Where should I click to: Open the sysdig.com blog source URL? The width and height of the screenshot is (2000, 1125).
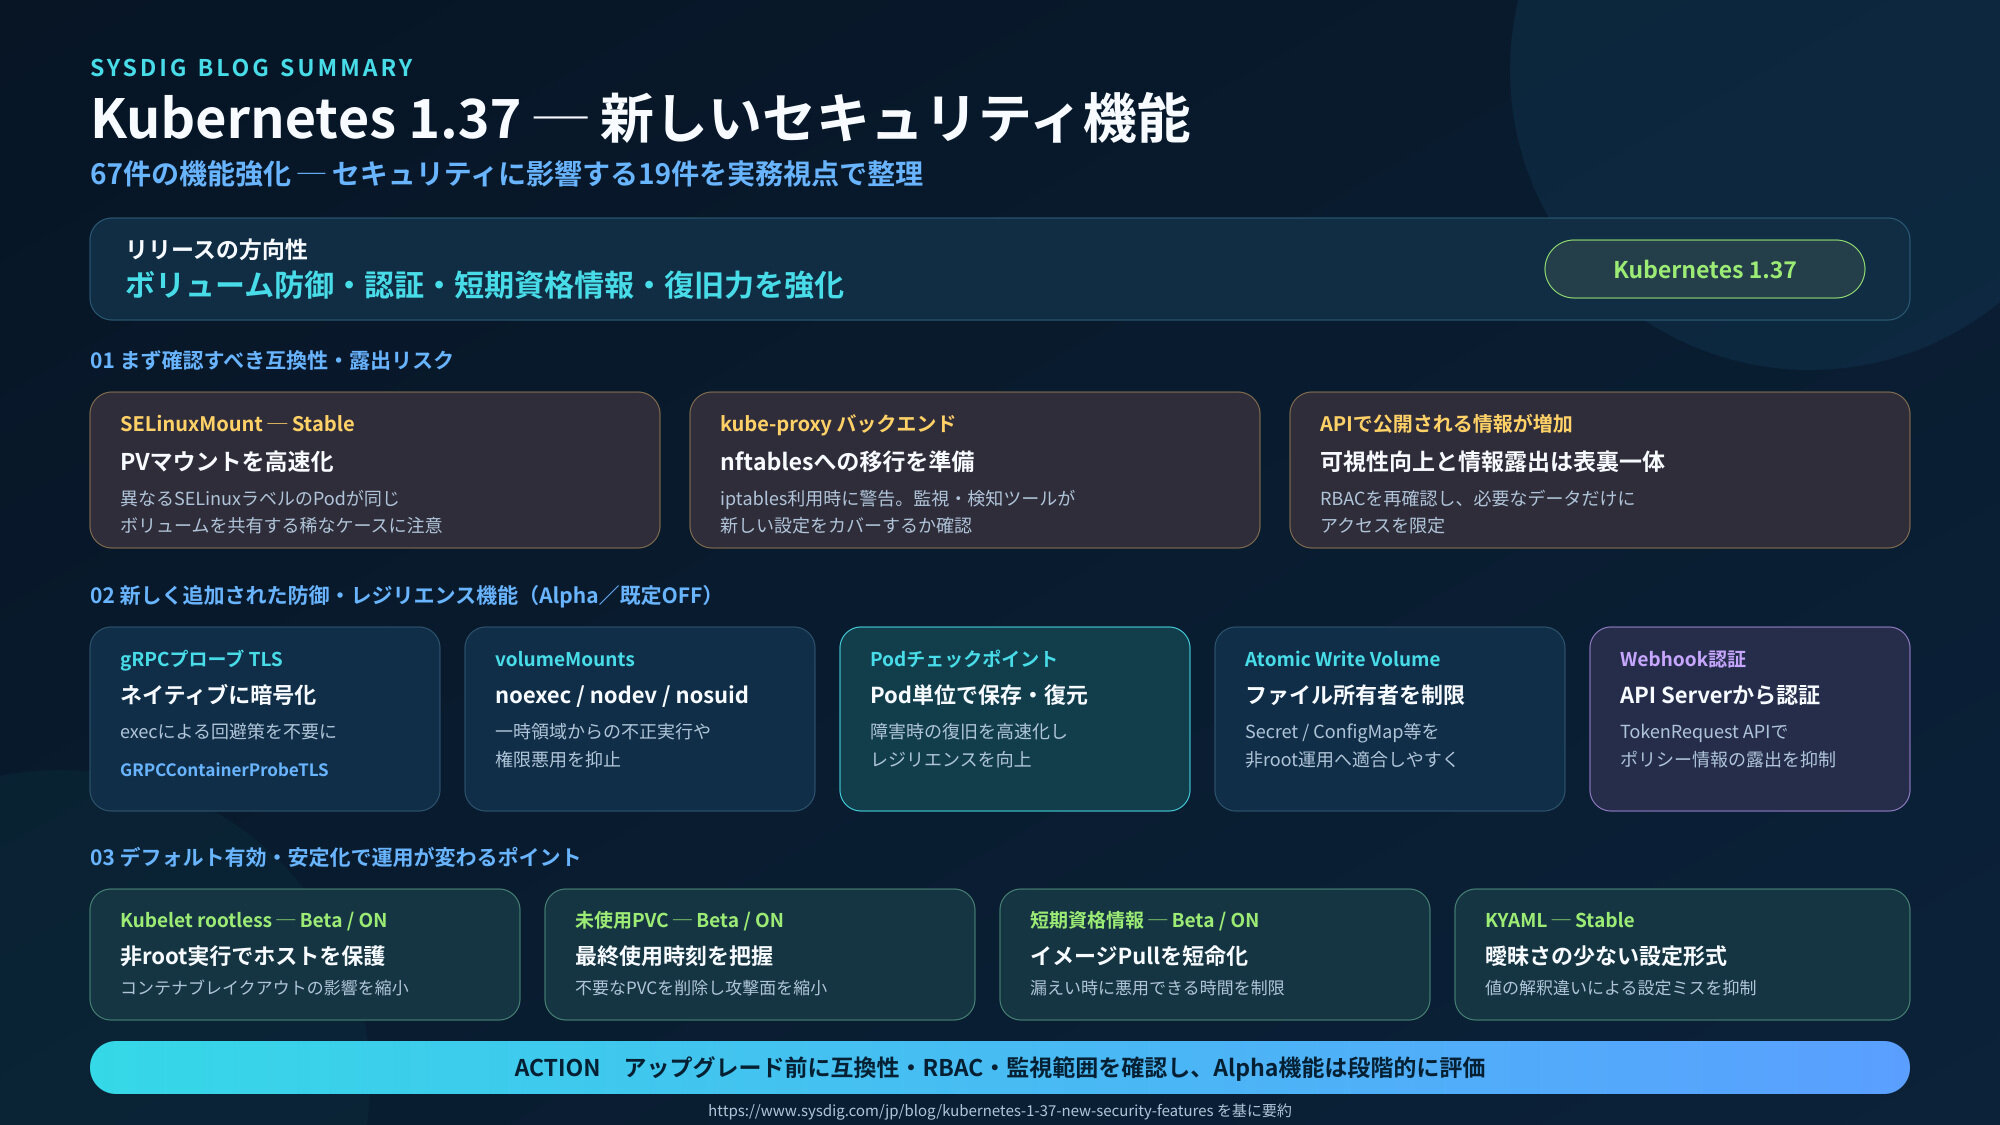[960, 1111]
